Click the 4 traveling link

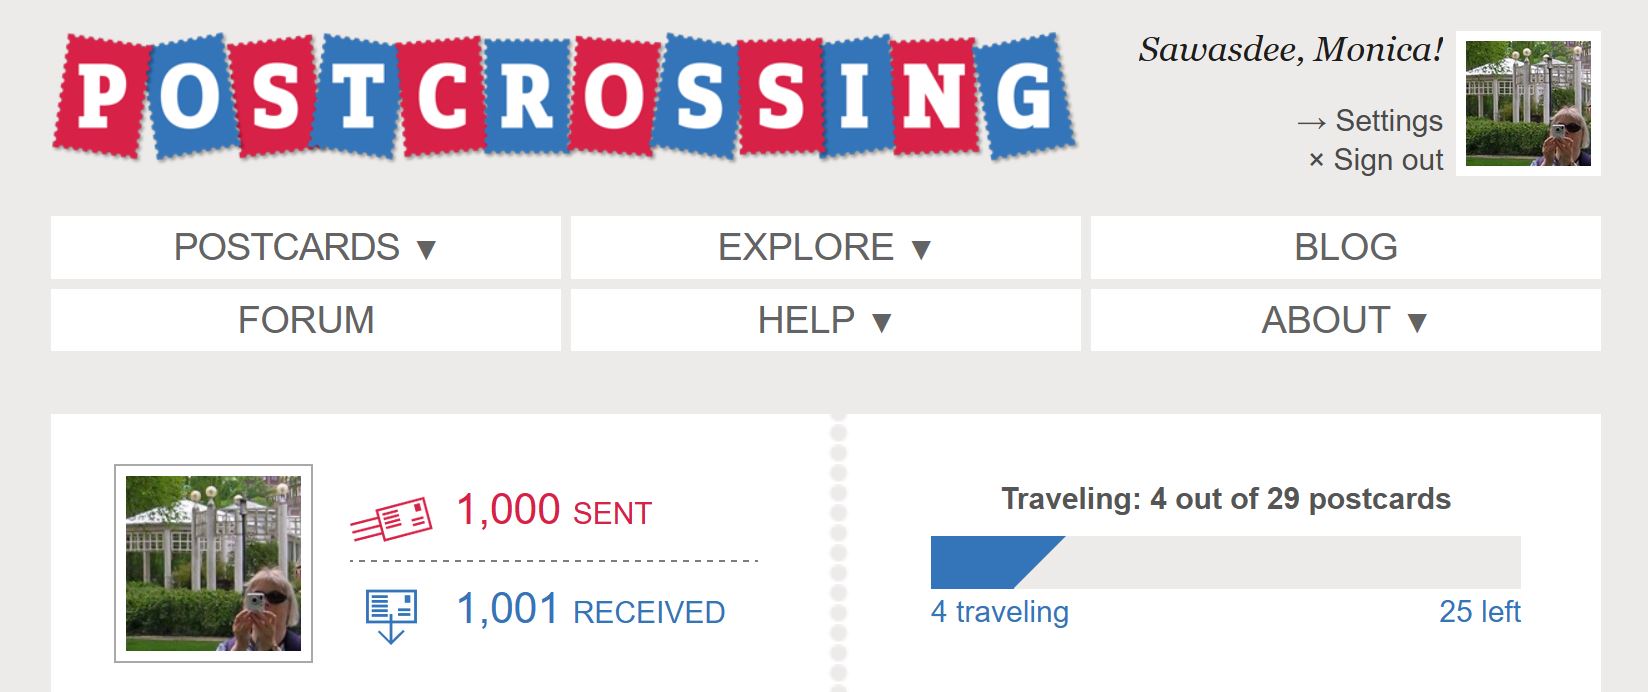[x=1000, y=611]
